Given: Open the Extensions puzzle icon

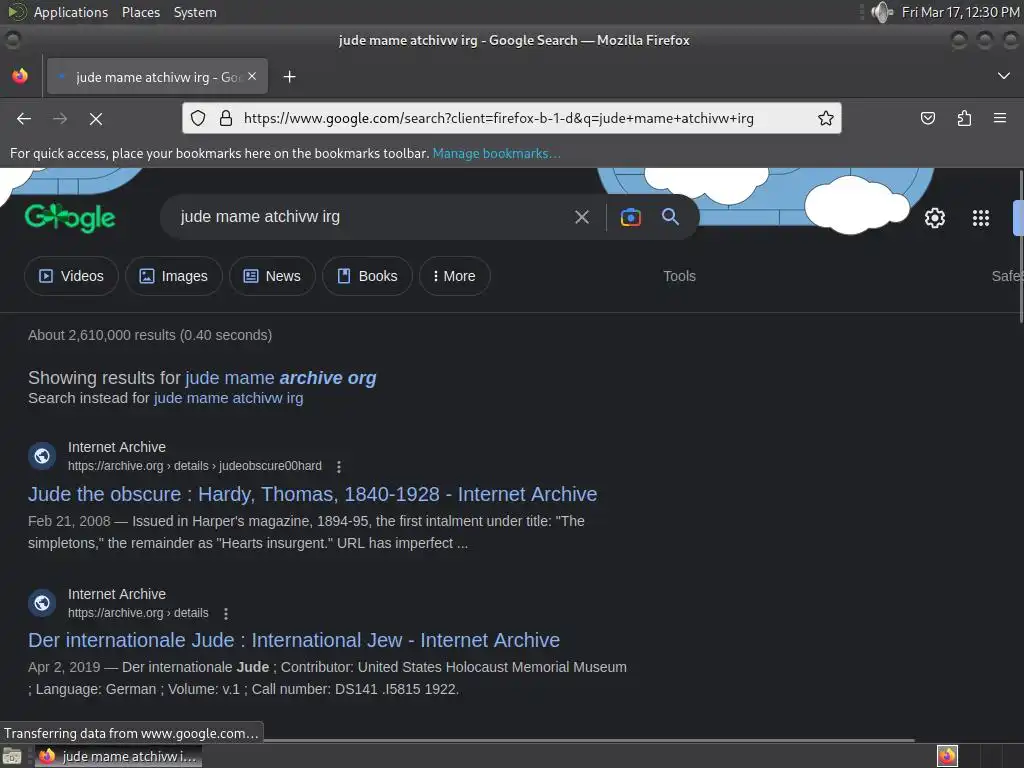Looking at the screenshot, I should tap(964, 118).
